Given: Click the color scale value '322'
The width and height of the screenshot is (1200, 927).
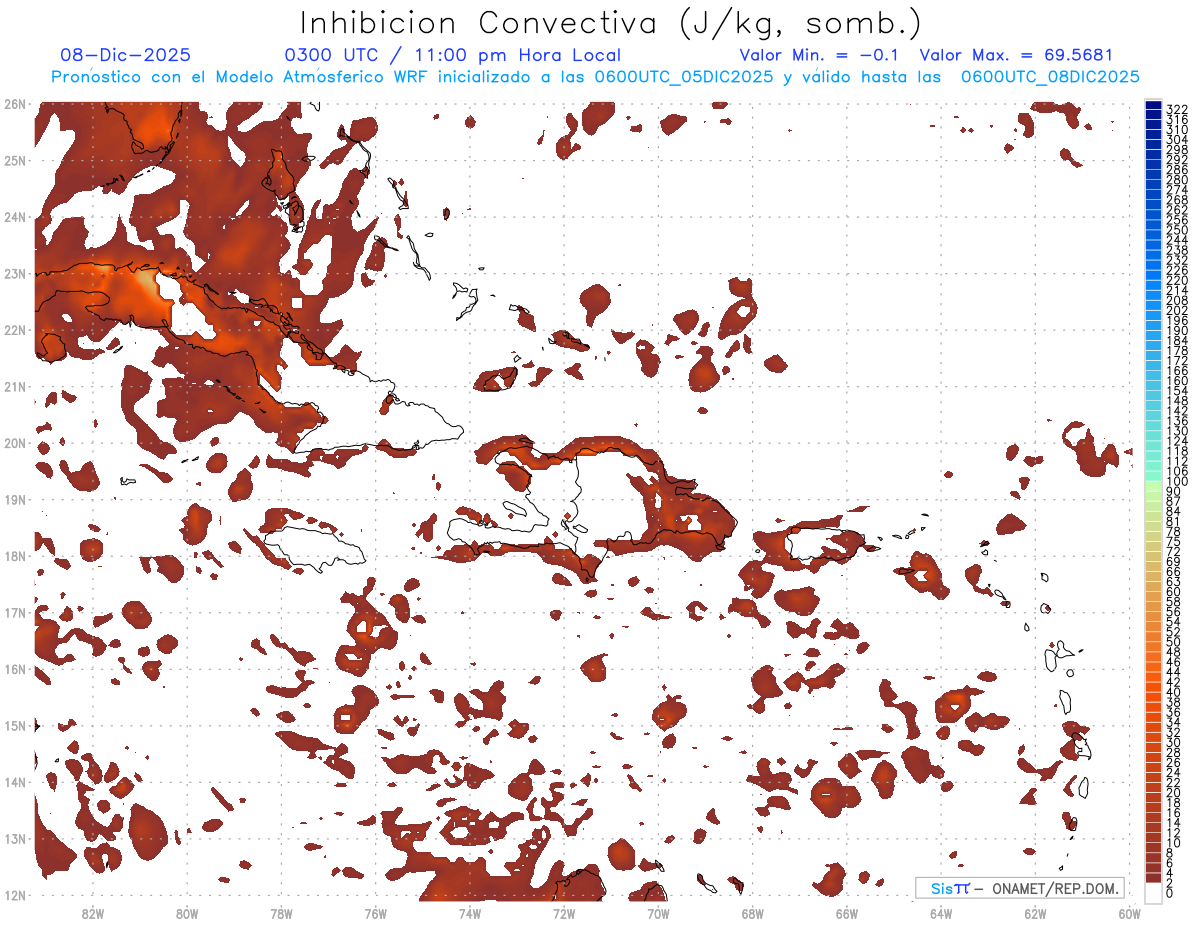Looking at the screenshot, I should click(x=1176, y=109).
